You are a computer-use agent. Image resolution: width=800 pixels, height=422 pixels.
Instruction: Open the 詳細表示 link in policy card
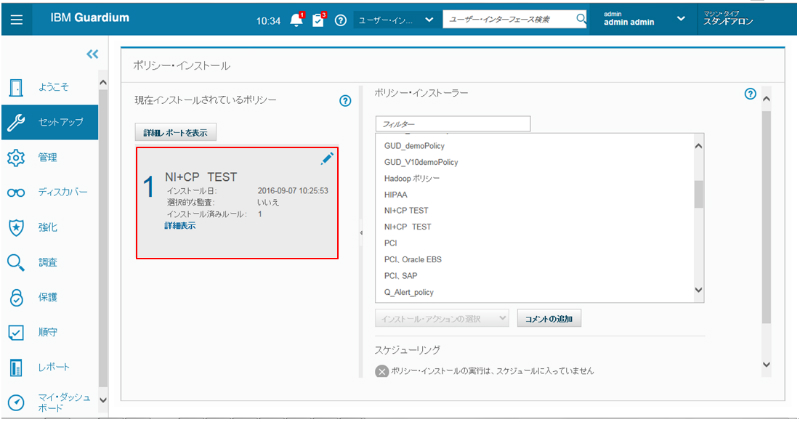coord(180,226)
